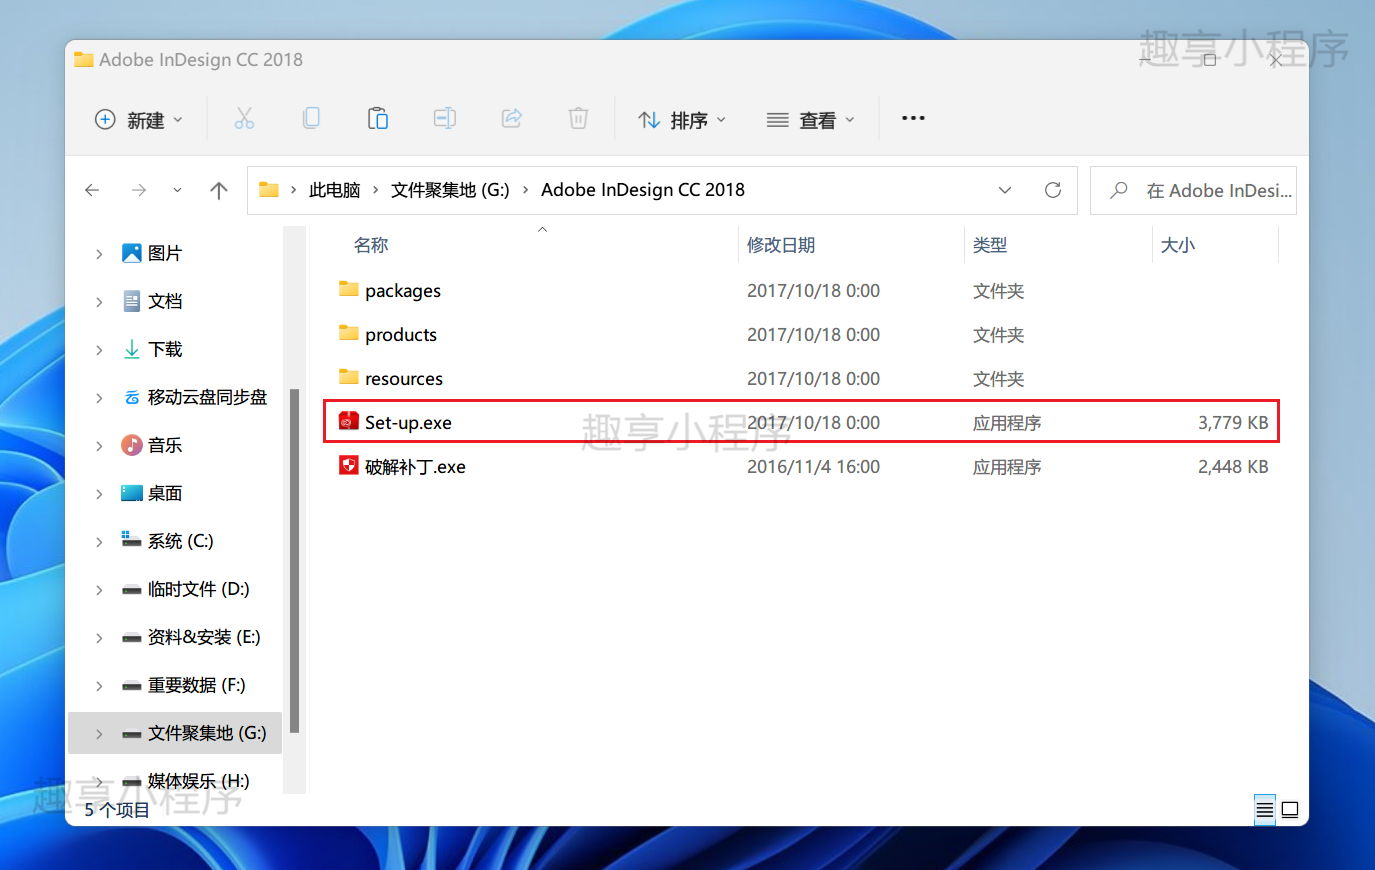This screenshot has width=1375, height=870.
Task: Click 文件聚集地 (G:) breadcrumb segment
Action: [450, 190]
